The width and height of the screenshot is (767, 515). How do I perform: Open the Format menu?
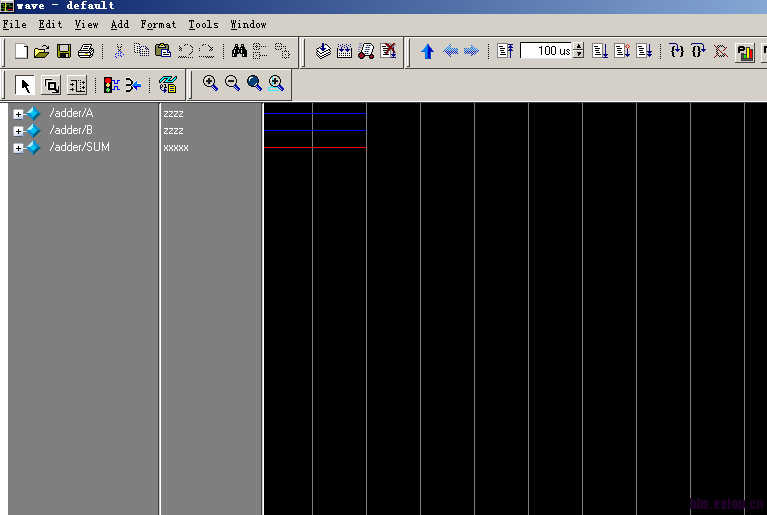click(158, 24)
